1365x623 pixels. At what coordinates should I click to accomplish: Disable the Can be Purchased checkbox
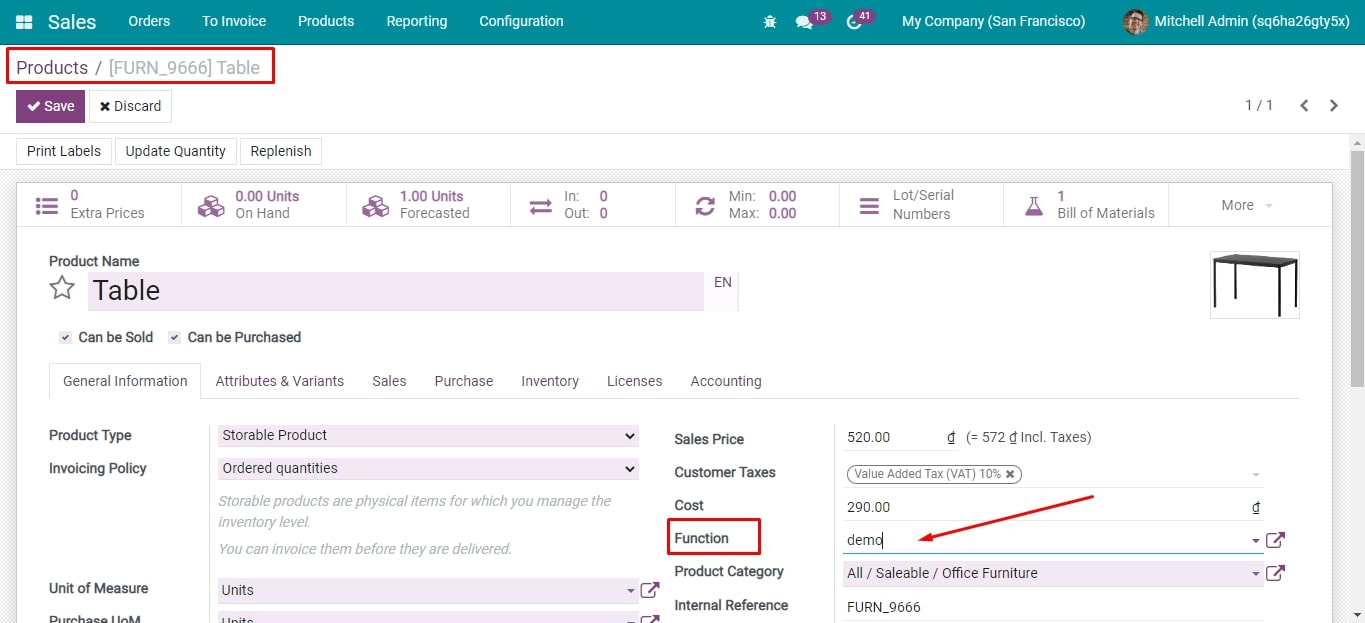(x=175, y=337)
